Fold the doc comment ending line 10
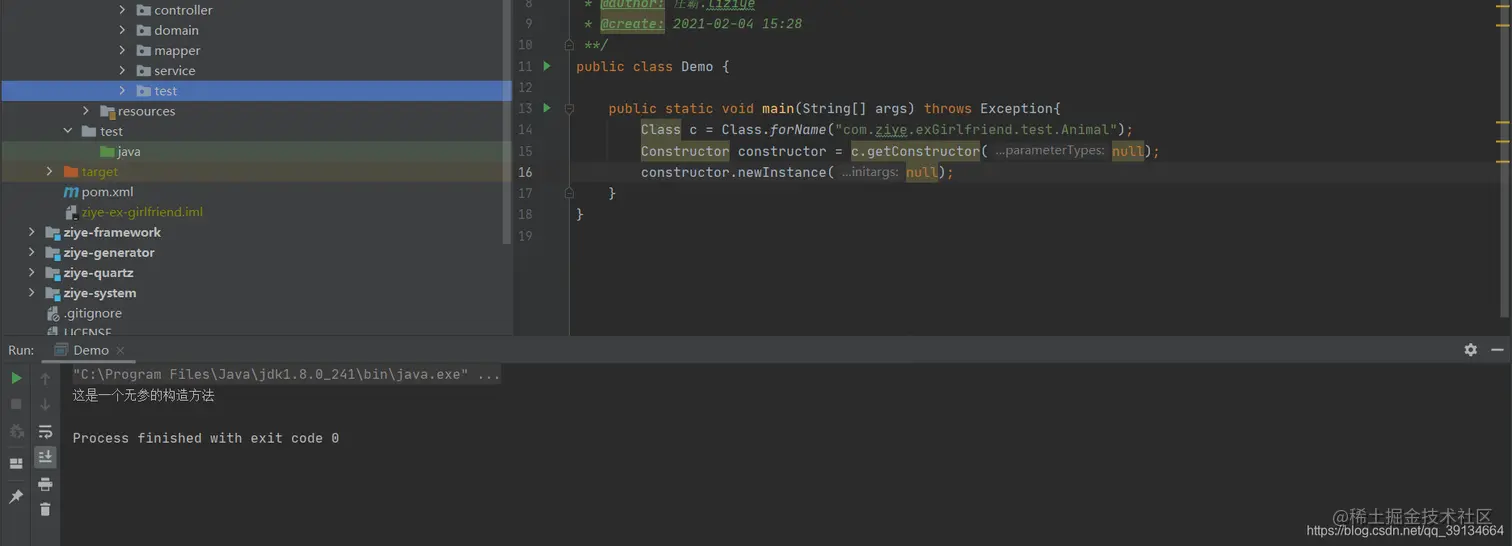 [x=569, y=45]
